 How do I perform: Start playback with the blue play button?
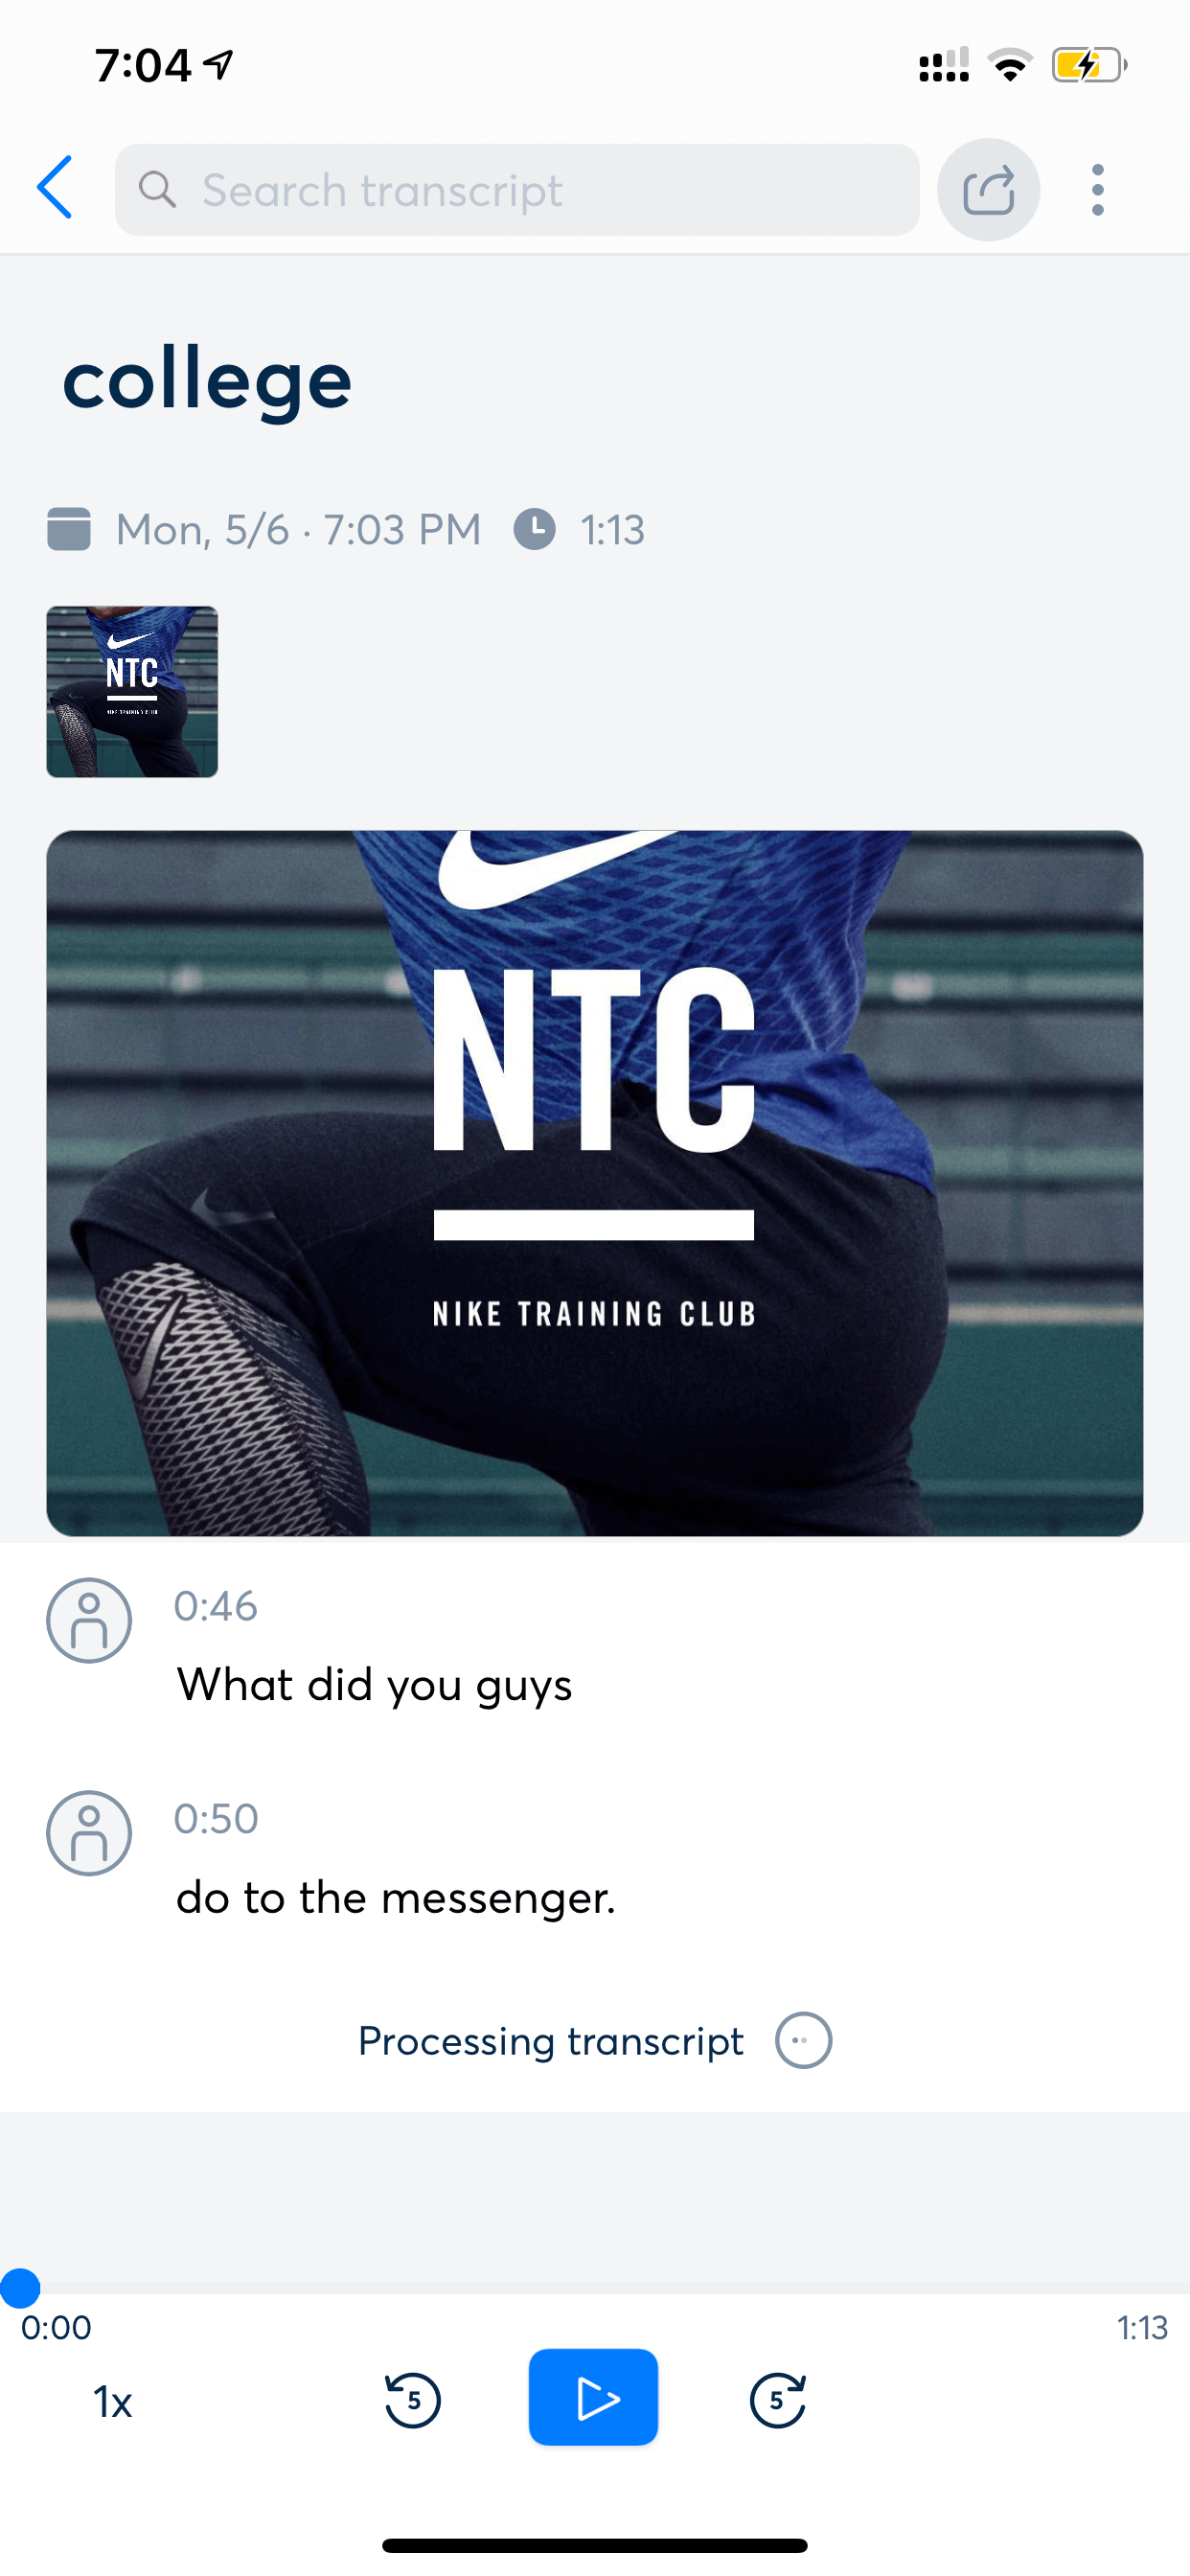(x=593, y=2397)
